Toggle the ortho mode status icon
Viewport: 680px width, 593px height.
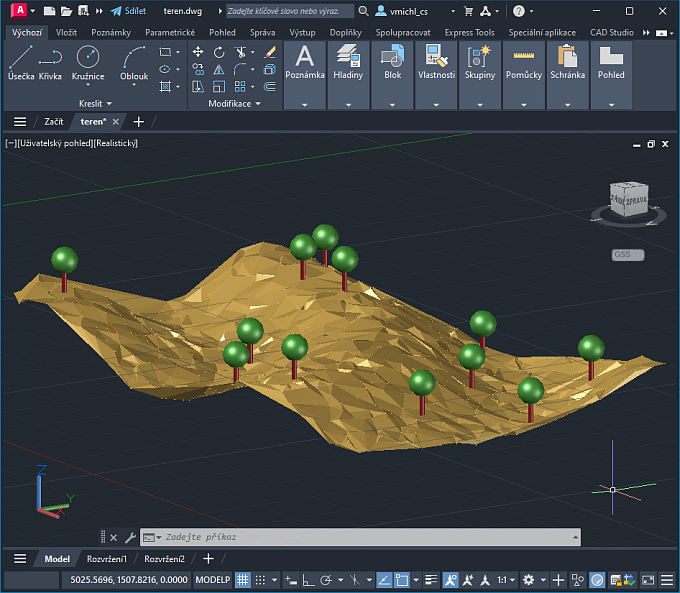coord(307,580)
